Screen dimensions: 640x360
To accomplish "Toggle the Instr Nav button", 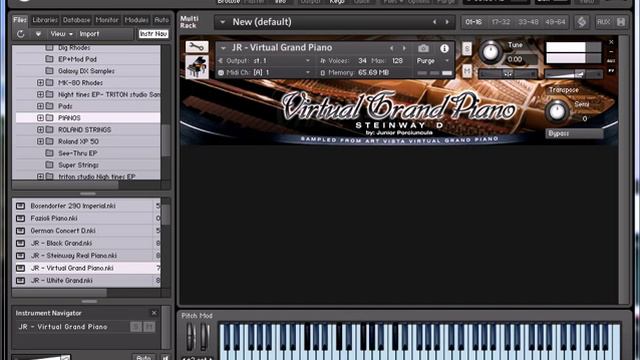I will [x=153, y=34].
